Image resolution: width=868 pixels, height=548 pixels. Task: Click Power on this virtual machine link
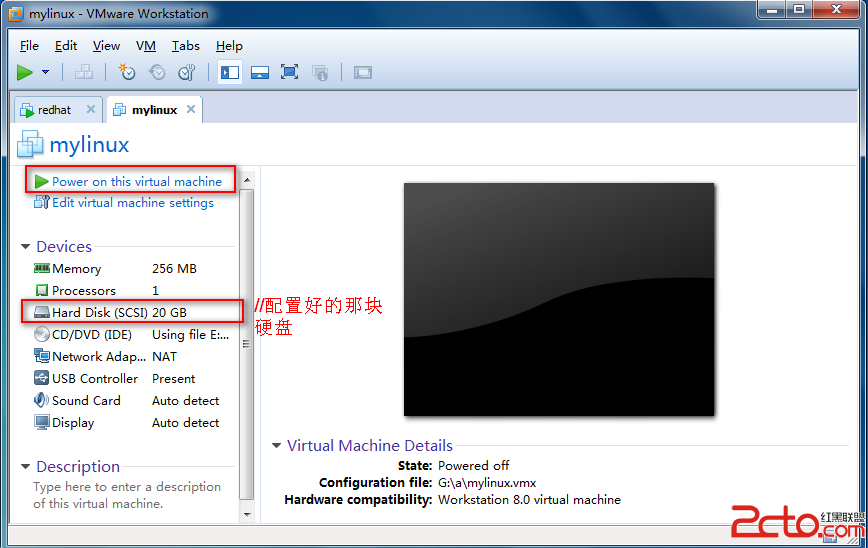137,182
